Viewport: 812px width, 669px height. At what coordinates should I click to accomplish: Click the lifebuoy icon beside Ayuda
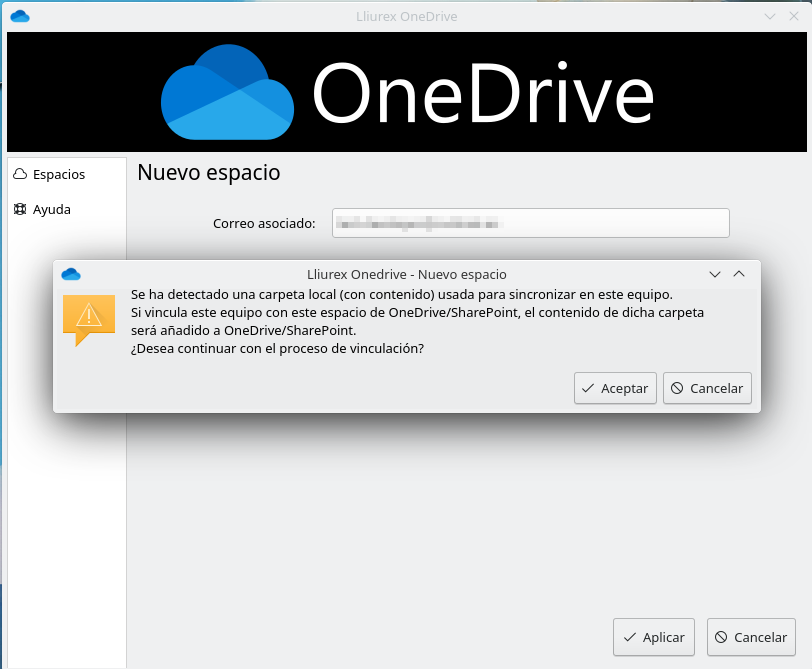pos(20,210)
